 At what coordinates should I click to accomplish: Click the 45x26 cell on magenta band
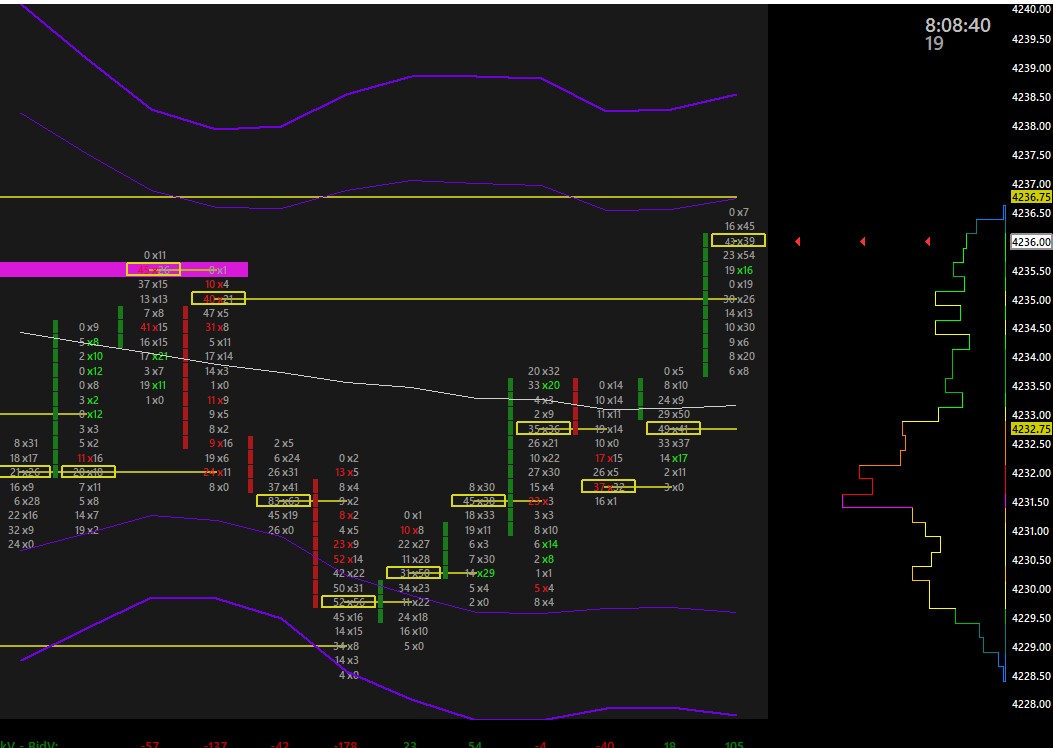point(154,269)
